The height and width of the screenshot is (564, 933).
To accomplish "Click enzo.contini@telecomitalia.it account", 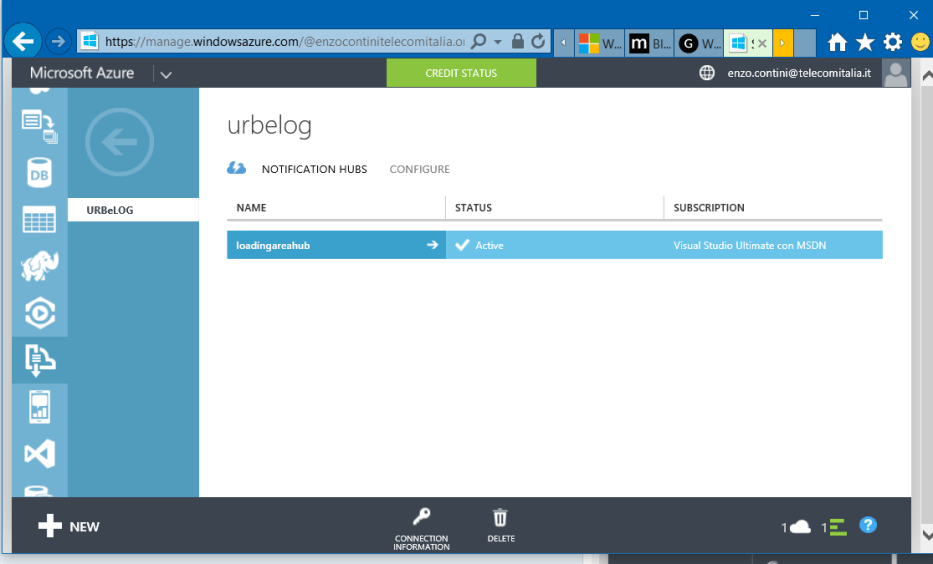I will [799, 73].
